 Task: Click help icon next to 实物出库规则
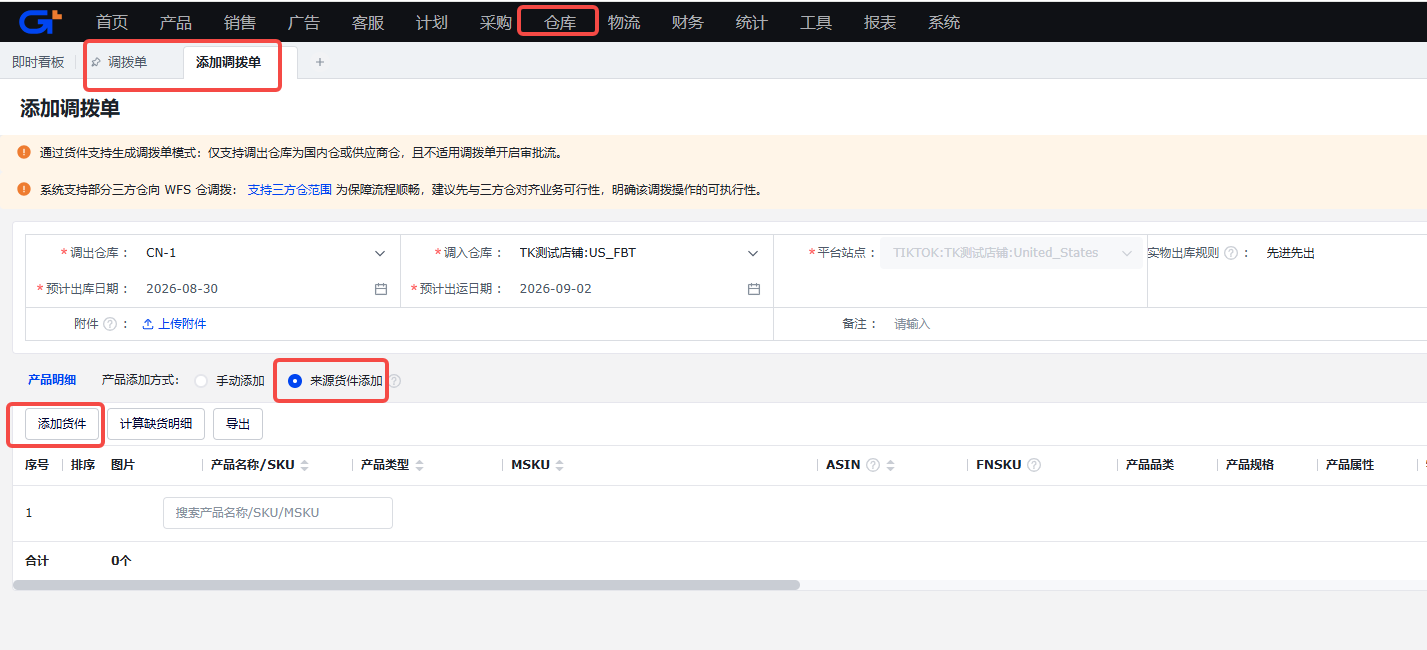[1231, 253]
